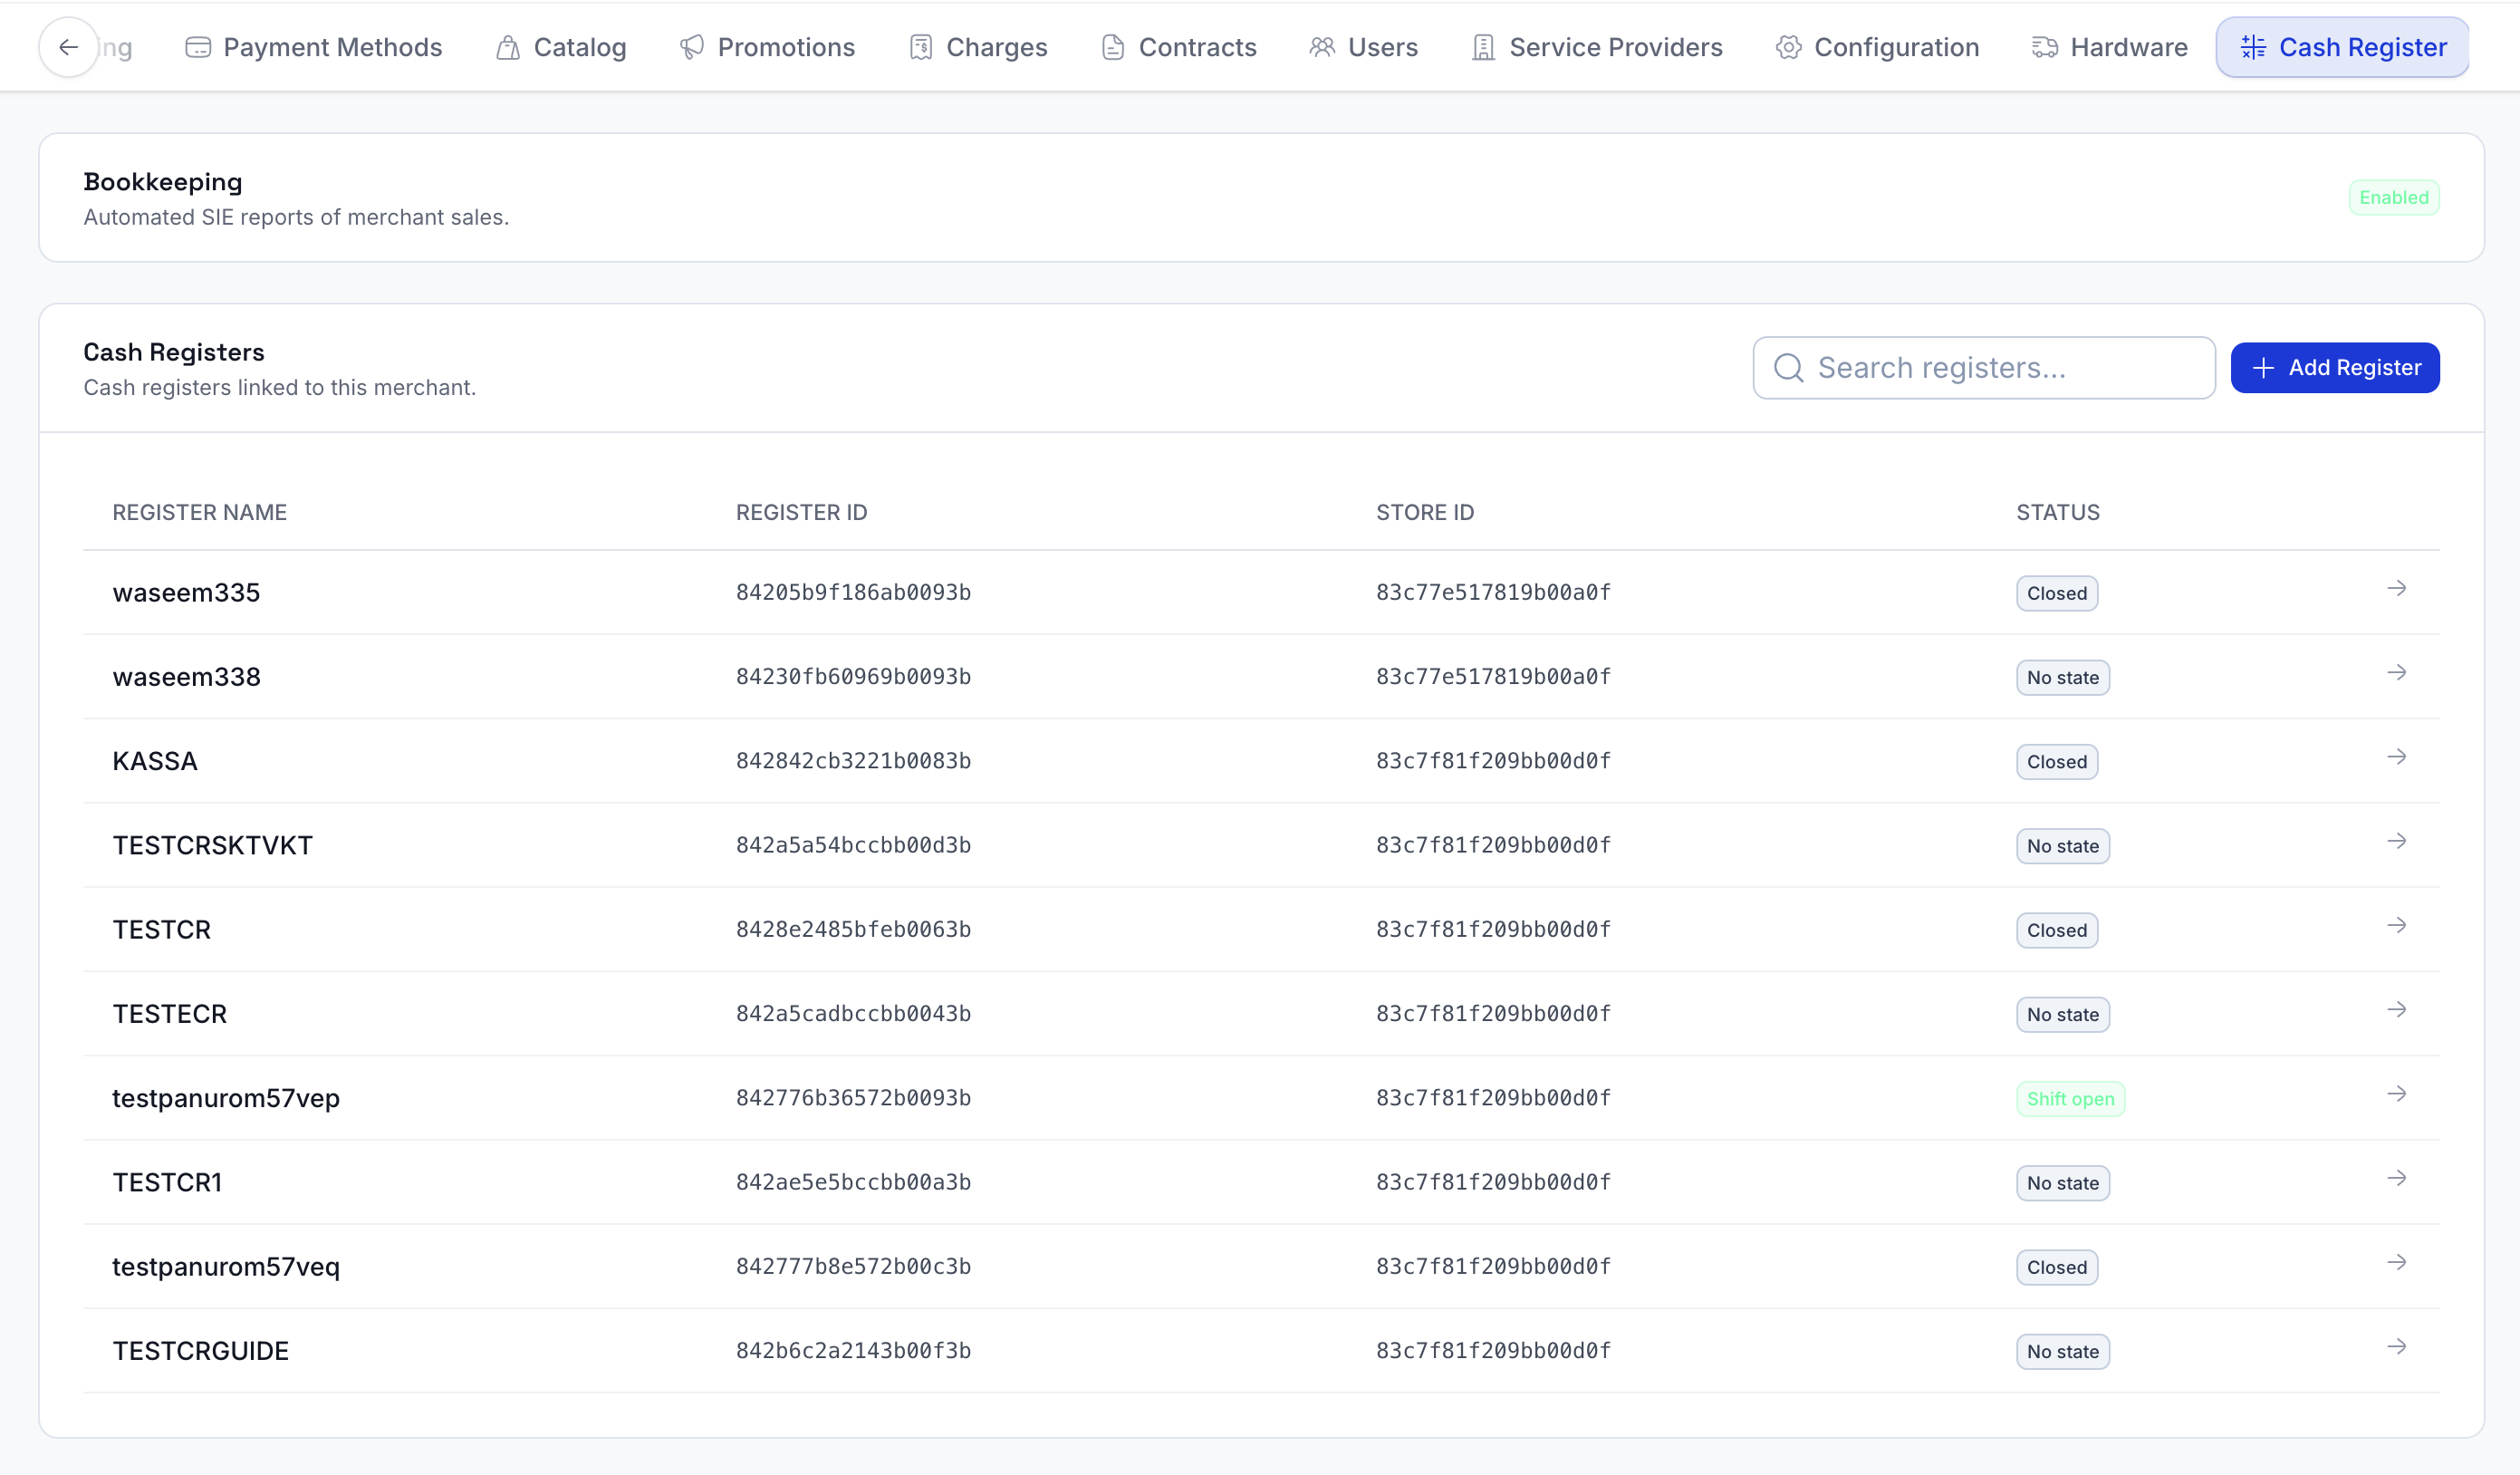Open the Service Providers tab

coord(1597,47)
